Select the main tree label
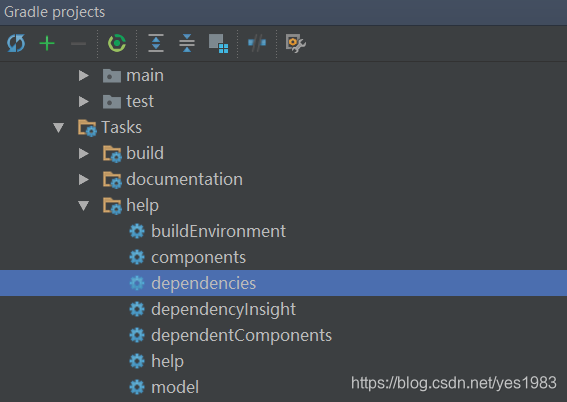The height and width of the screenshot is (402, 567). 145,76
